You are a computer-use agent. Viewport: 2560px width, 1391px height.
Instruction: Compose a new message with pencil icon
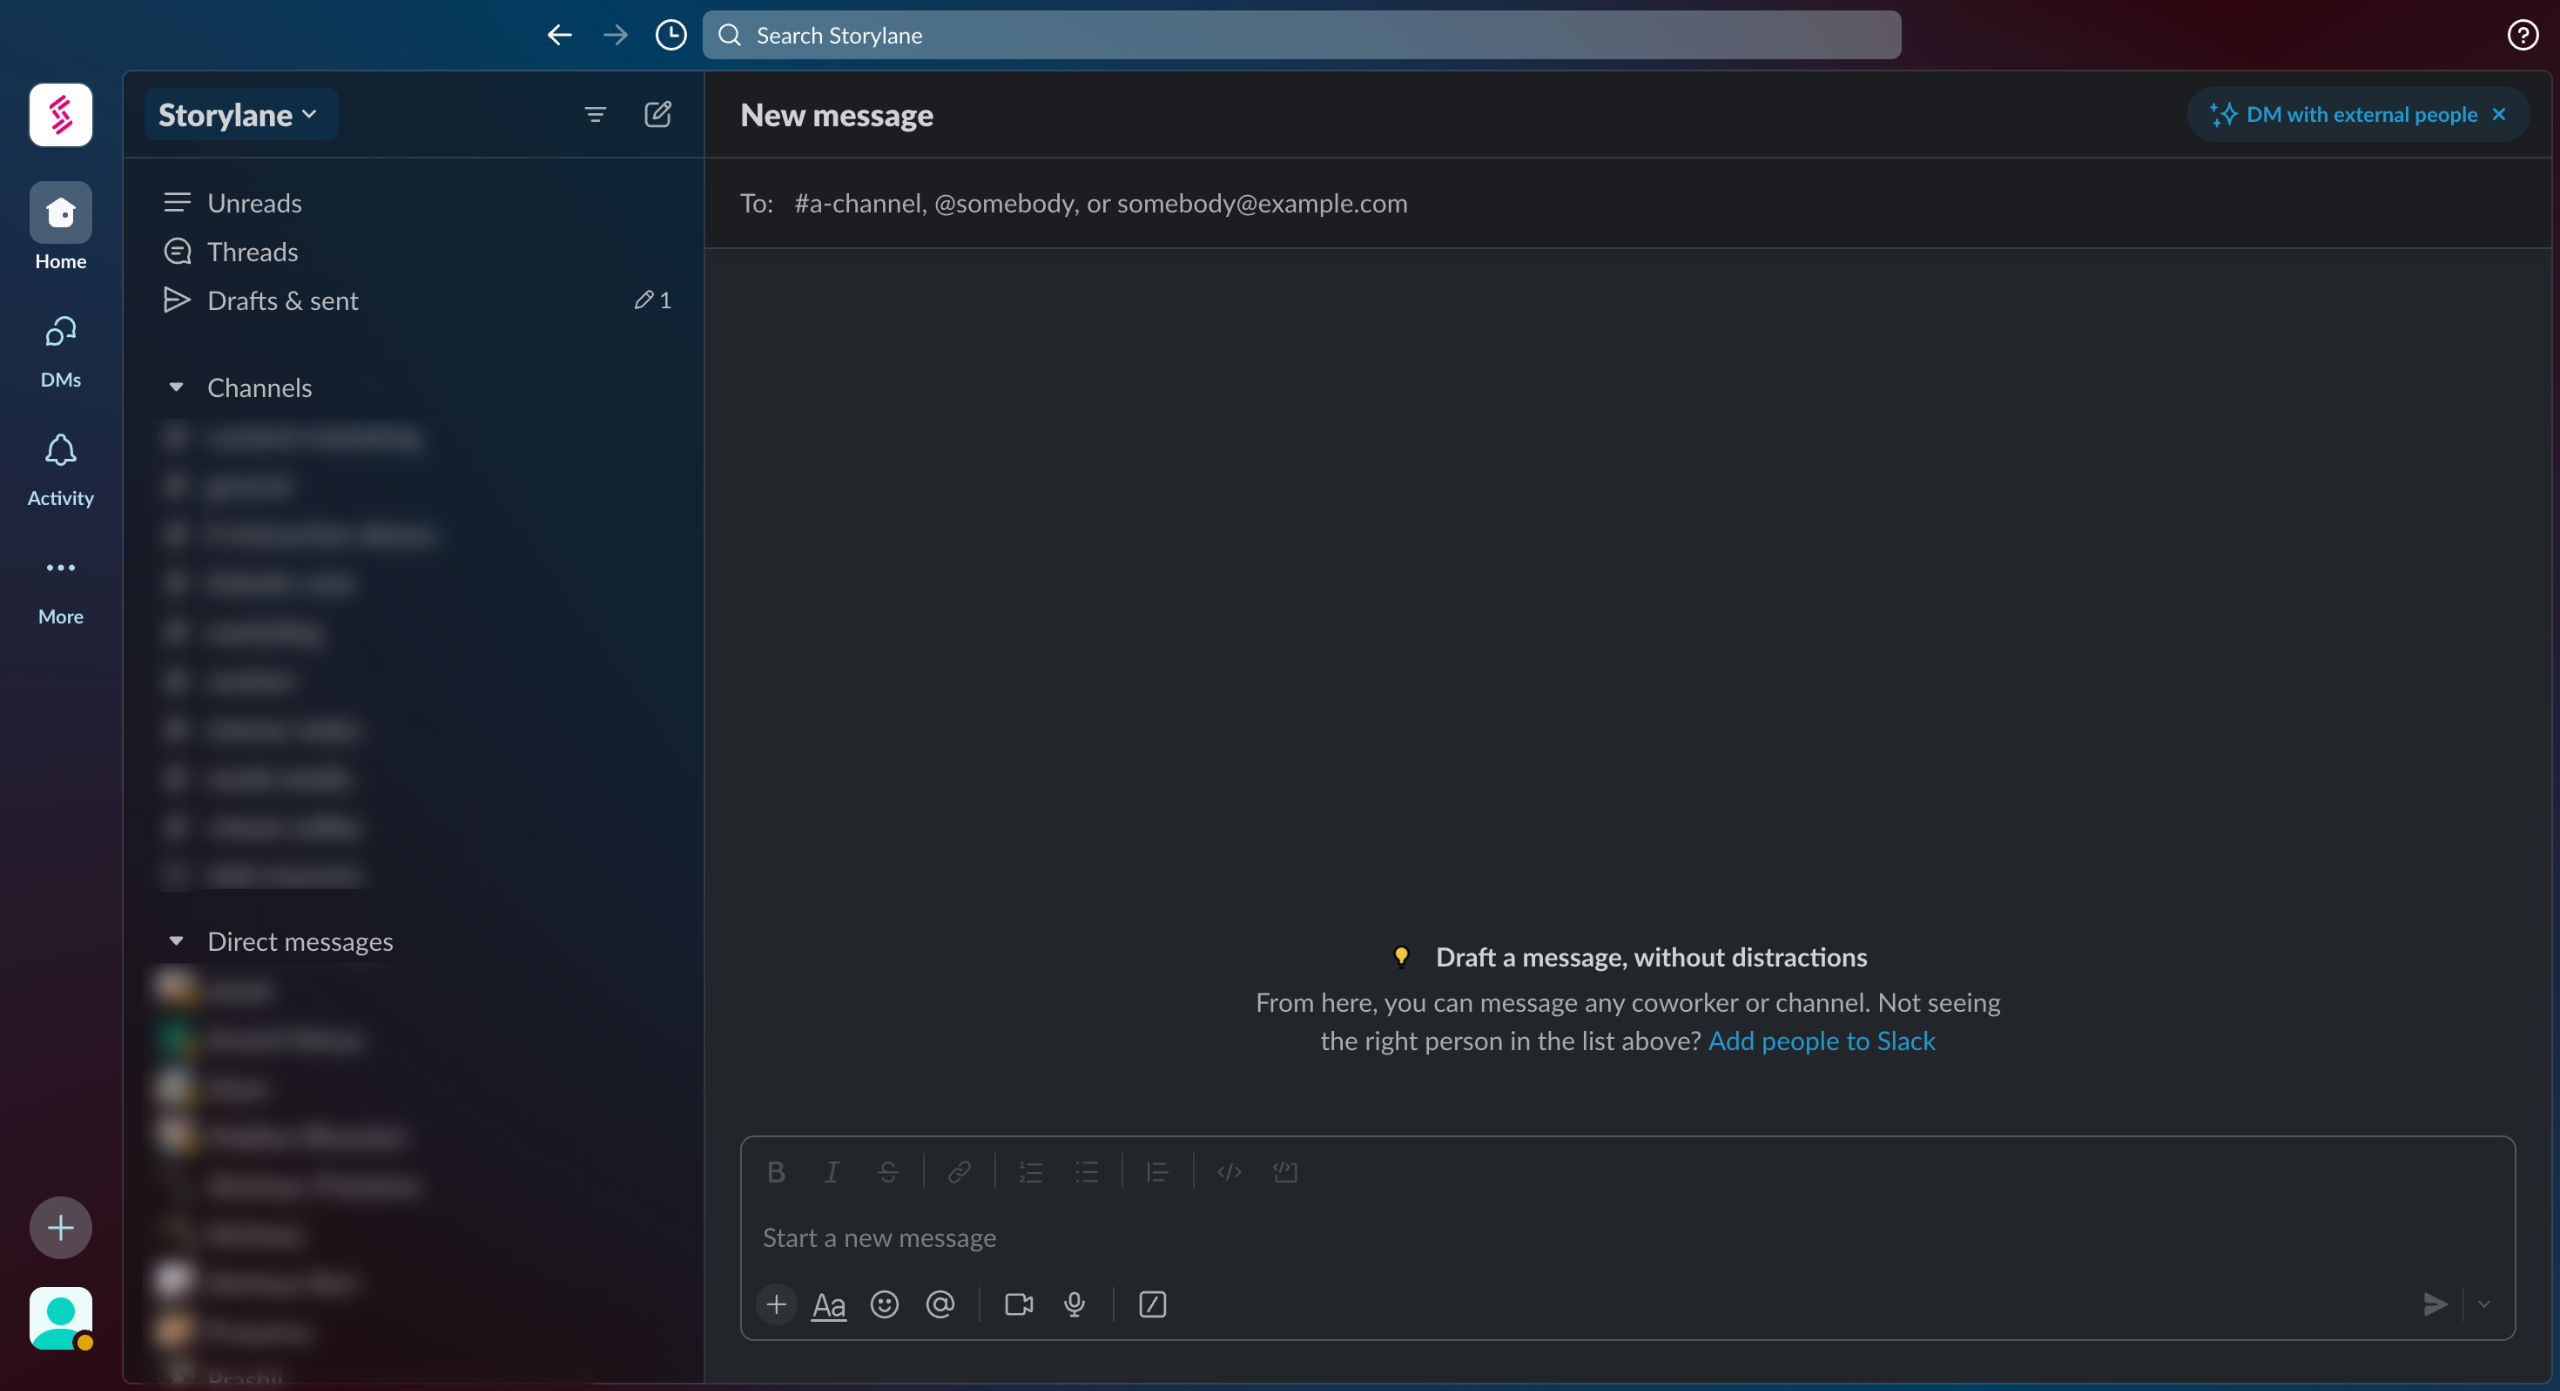click(x=658, y=115)
